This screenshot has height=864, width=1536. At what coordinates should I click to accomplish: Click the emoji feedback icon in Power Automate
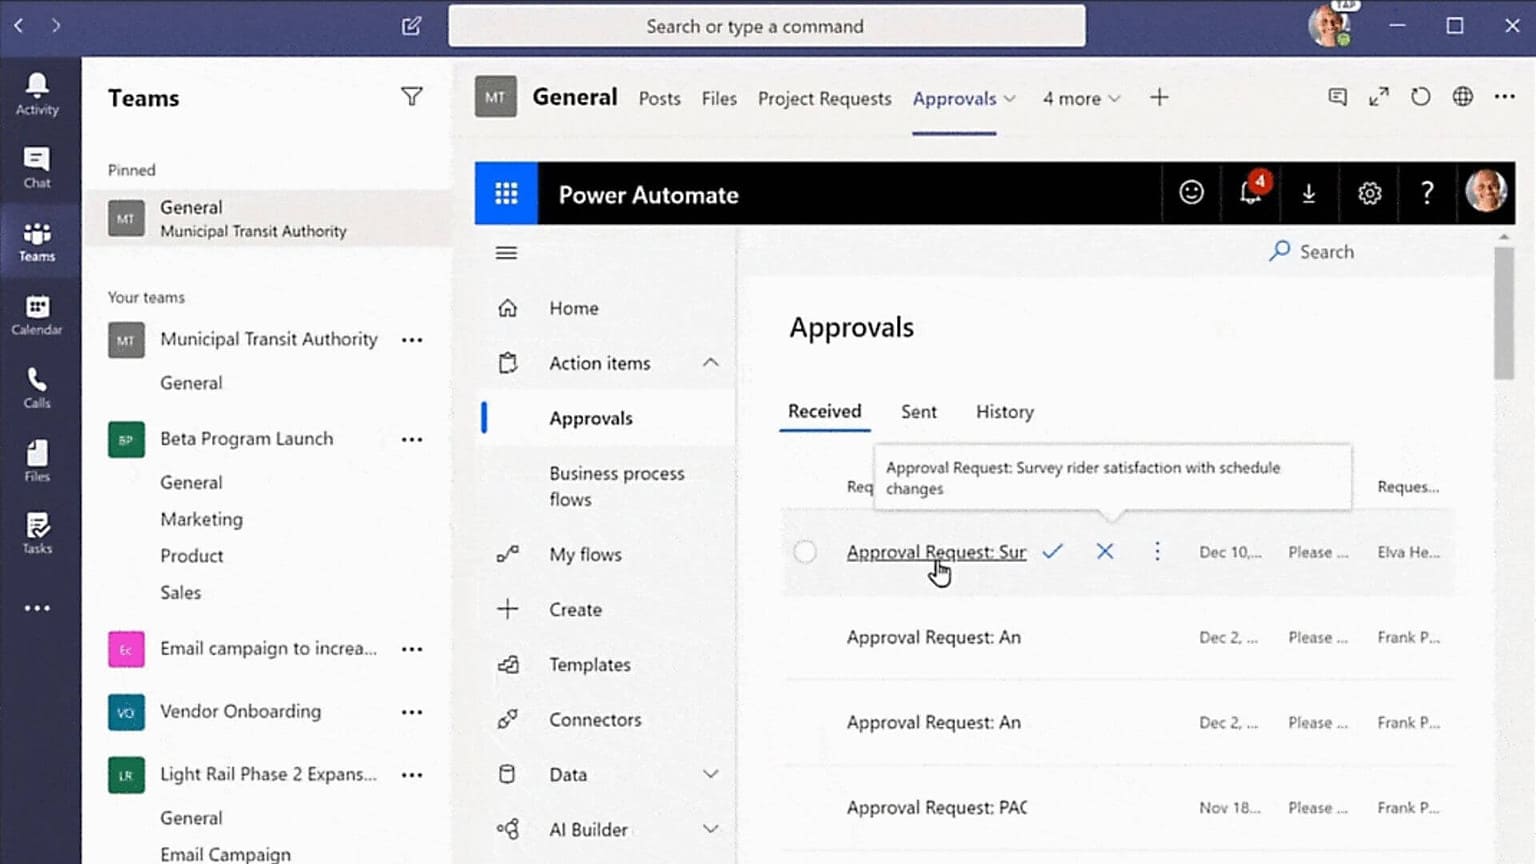pyautogui.click(x=1191, y=193)
